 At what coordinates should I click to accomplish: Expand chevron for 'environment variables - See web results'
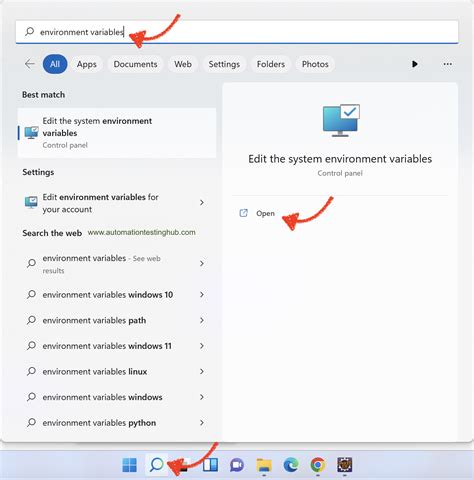click(x=202, y=263)
